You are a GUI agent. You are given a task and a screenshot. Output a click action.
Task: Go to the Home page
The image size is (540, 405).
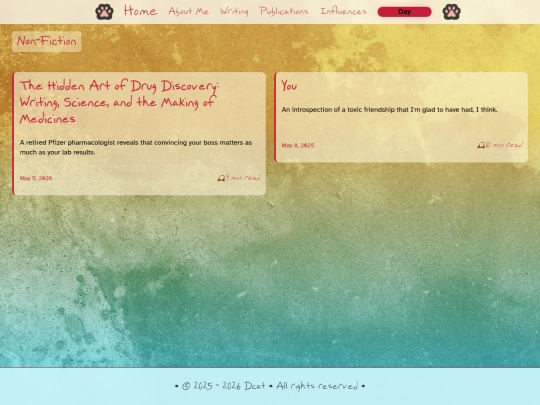(x=141, y=11)
